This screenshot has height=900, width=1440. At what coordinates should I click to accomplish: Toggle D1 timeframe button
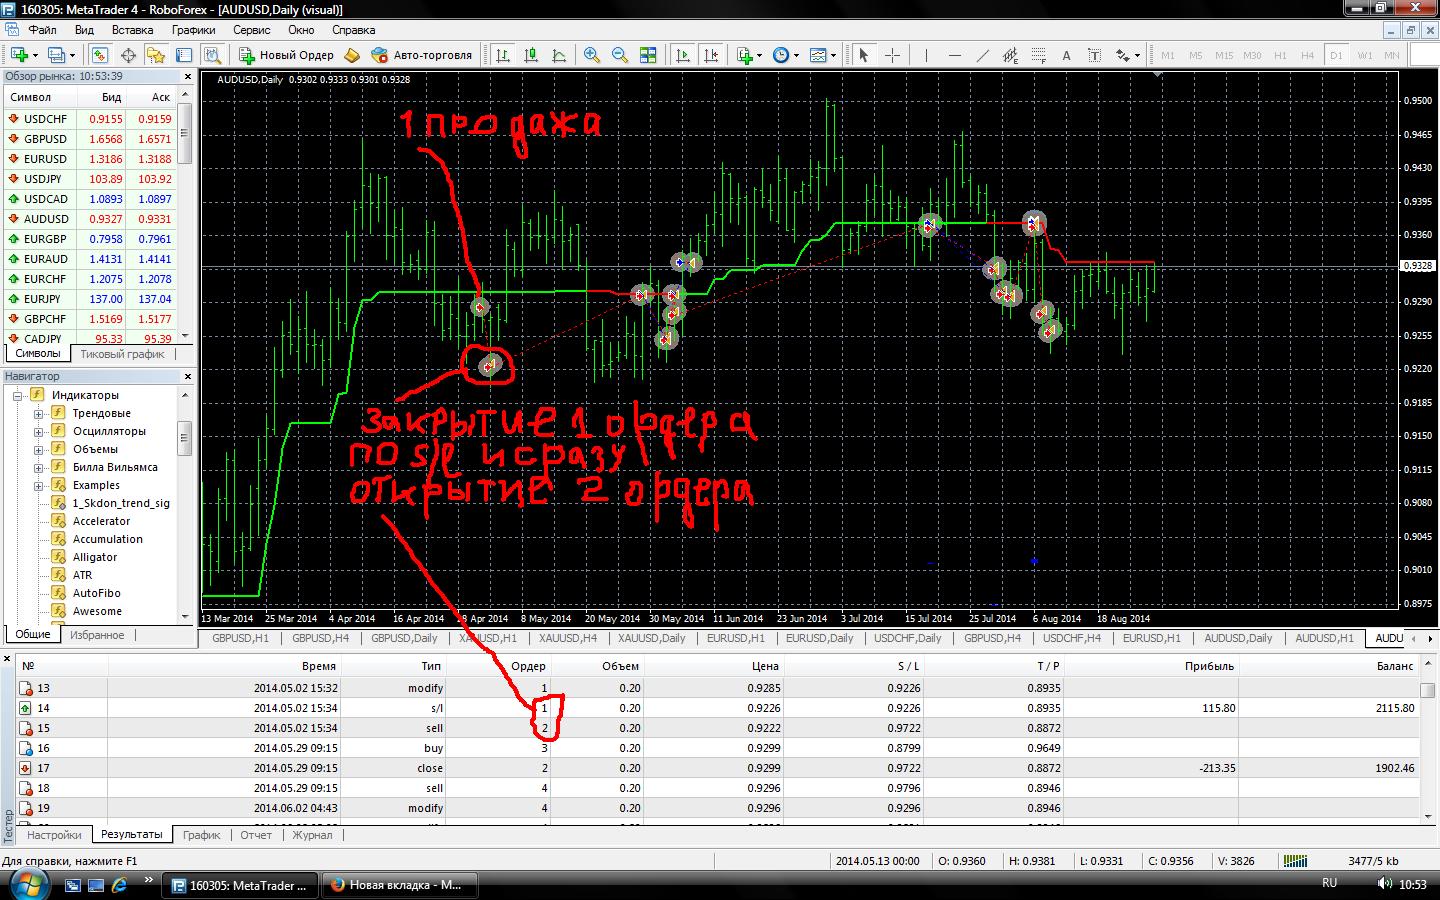(1336, 55)
